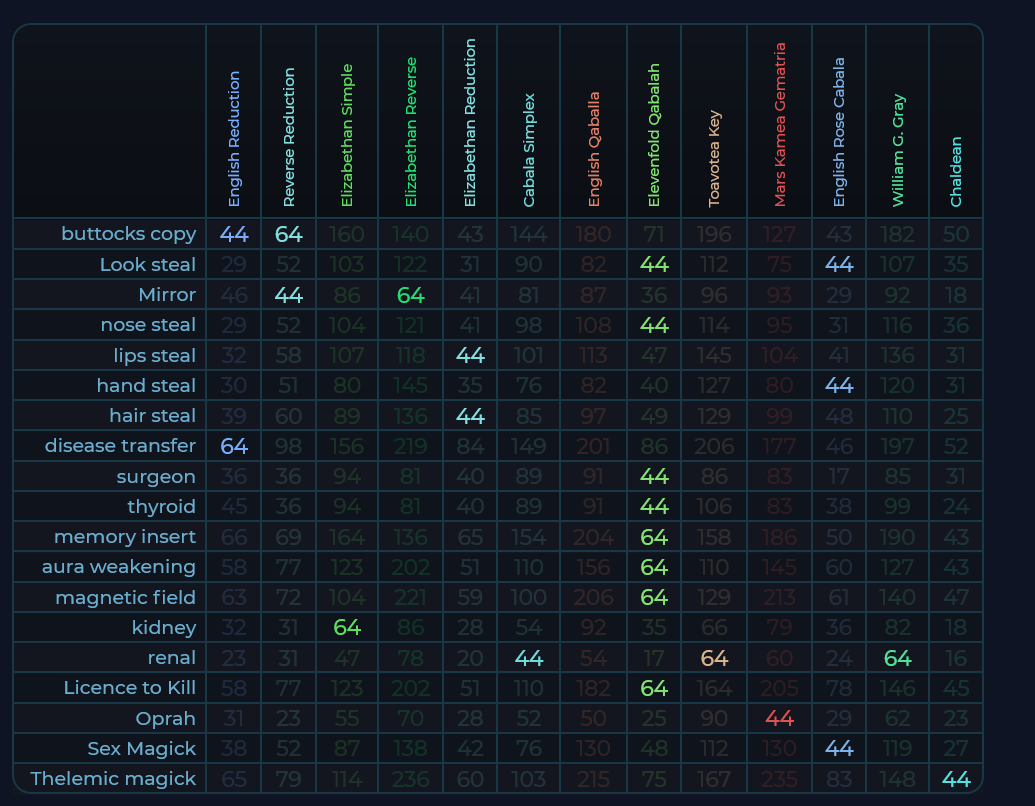This screenshot has width=1035, height=806.
Task: Select the Mars Kamea Gematria header
Action: point(780,125)
